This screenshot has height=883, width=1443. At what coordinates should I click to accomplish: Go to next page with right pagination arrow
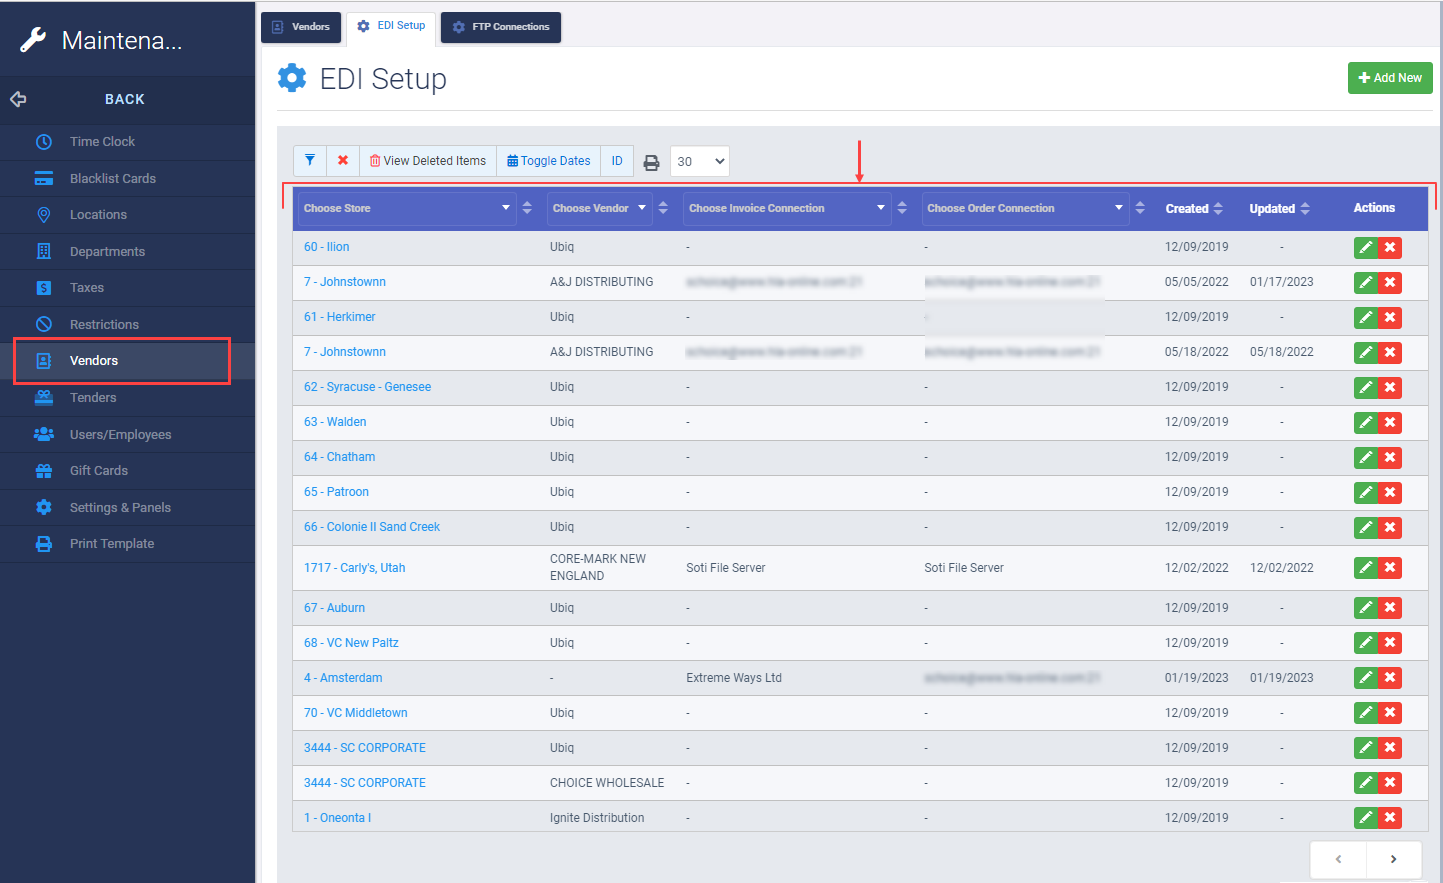[x=1393, y=858]
